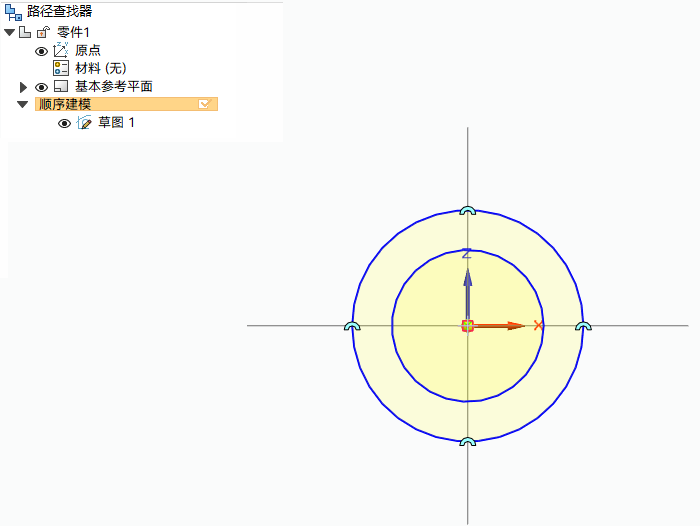Click the checkmark in 顺序建模 row
The height and width of the screenshot is (526, 700).
(x=204, y=104)
